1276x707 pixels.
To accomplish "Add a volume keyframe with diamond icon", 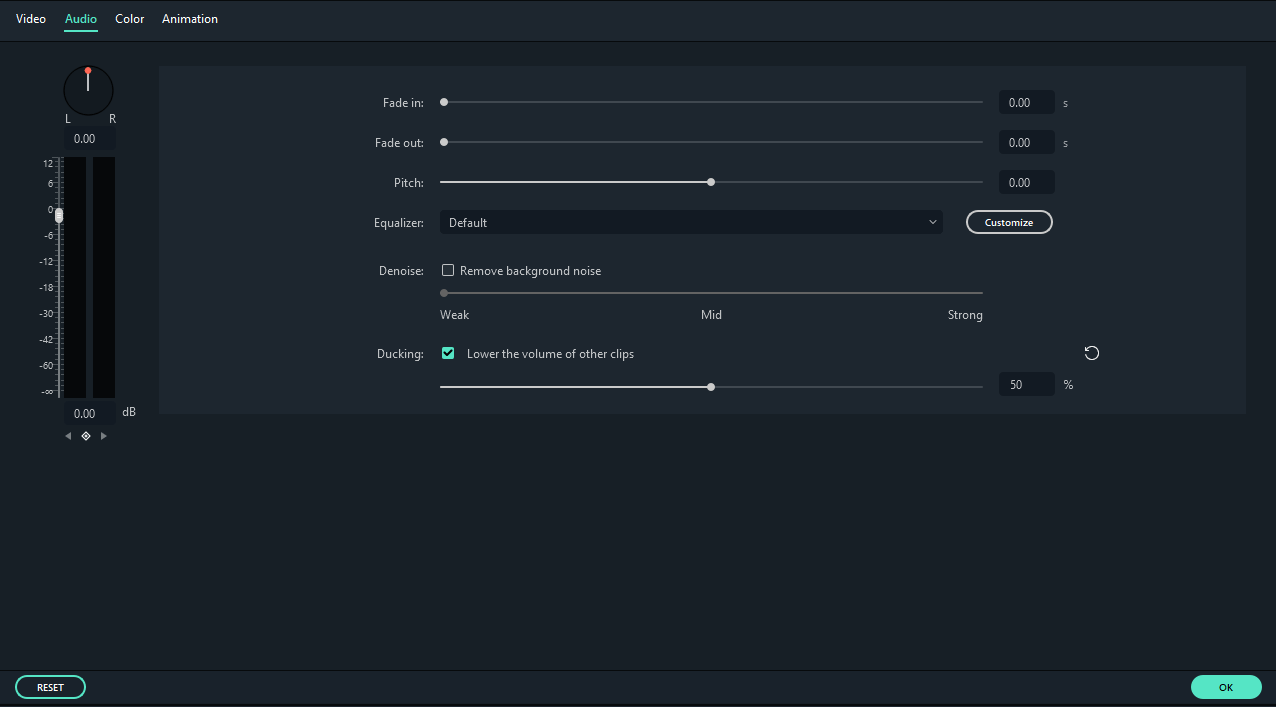I will click(x=86, y=436).
